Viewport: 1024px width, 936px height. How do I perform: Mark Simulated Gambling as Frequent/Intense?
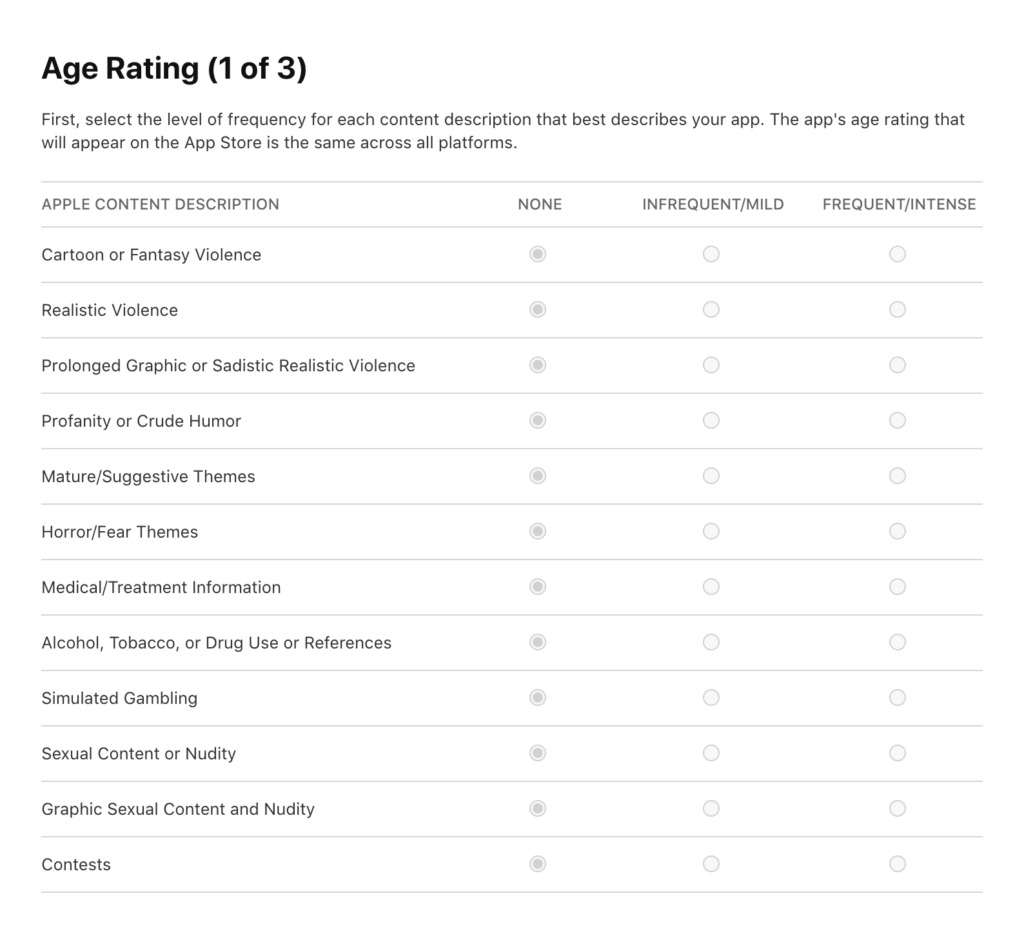[x=897, y=698]
